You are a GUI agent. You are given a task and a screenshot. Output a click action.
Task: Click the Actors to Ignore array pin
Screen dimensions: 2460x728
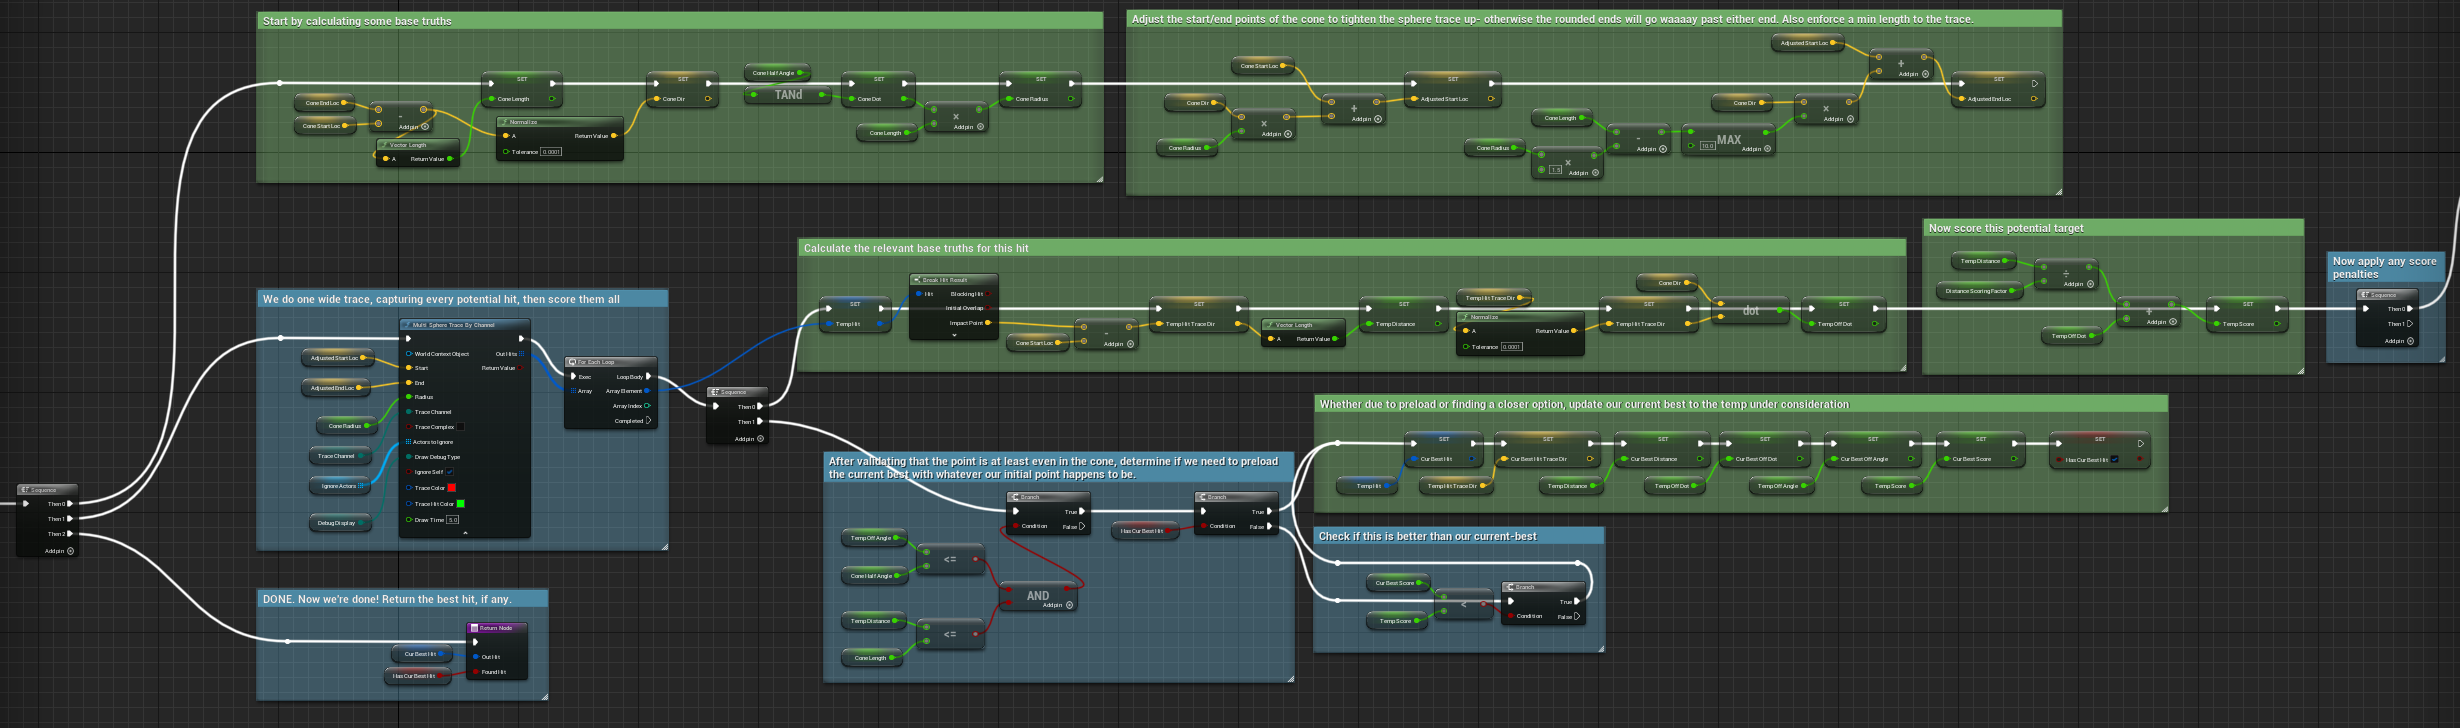[x=408, y=442]
